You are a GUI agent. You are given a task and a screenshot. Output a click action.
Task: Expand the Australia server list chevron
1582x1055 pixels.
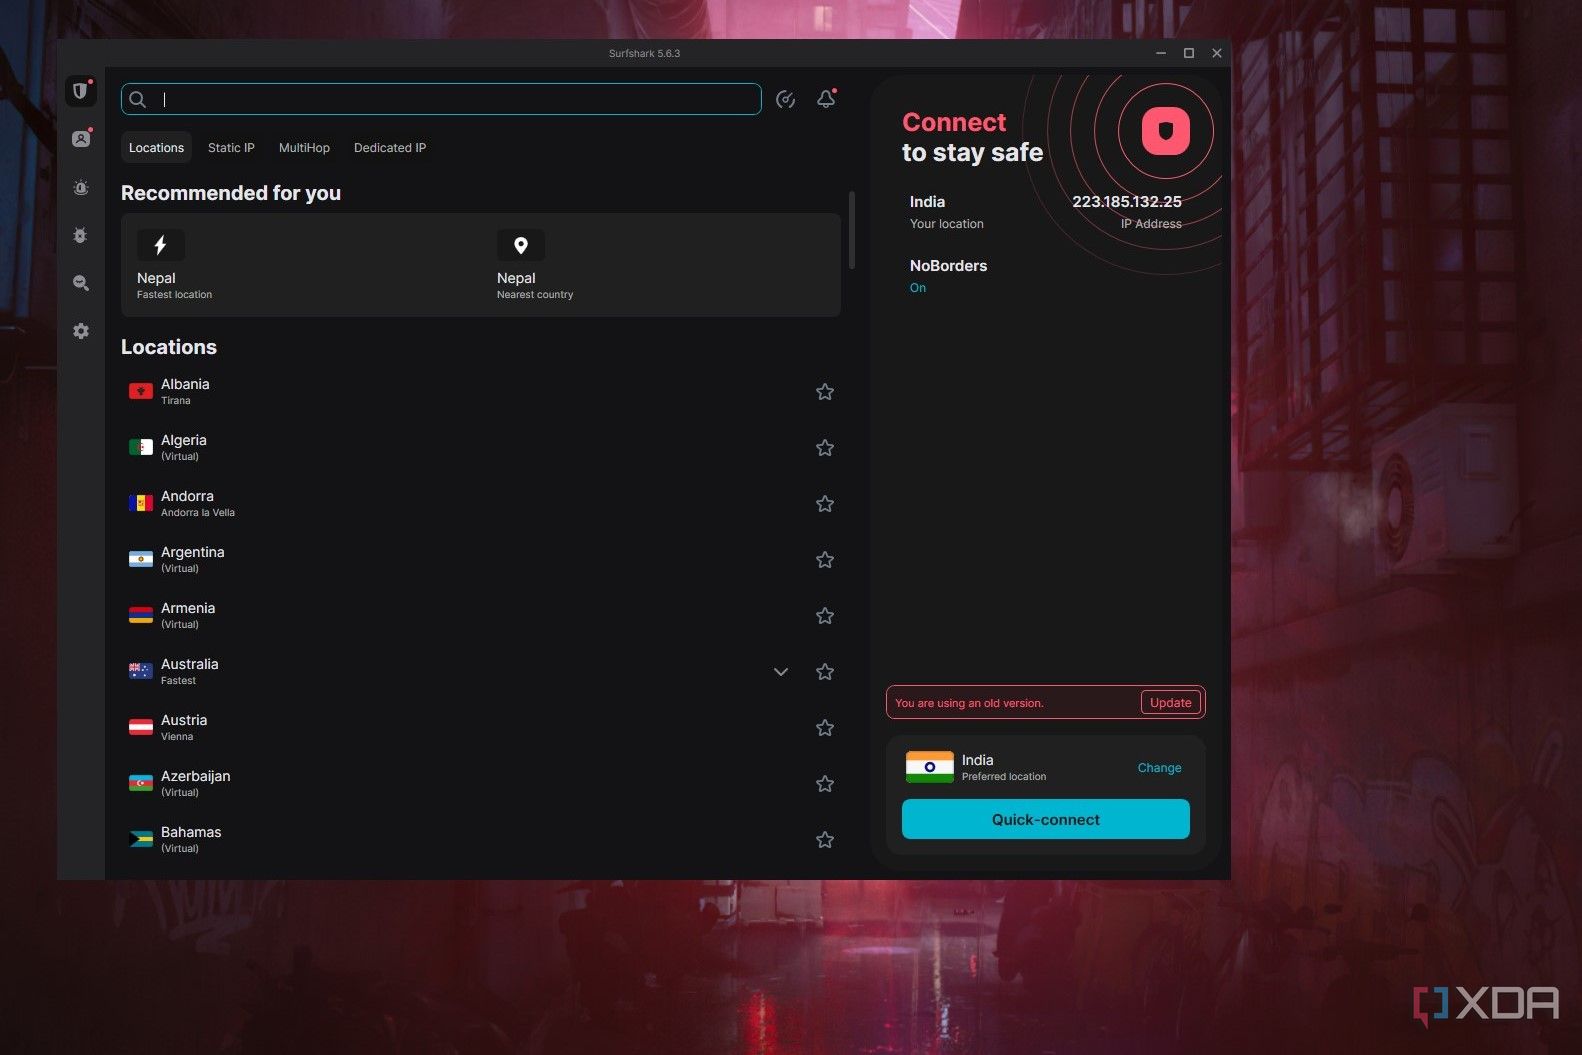point(781,672)
